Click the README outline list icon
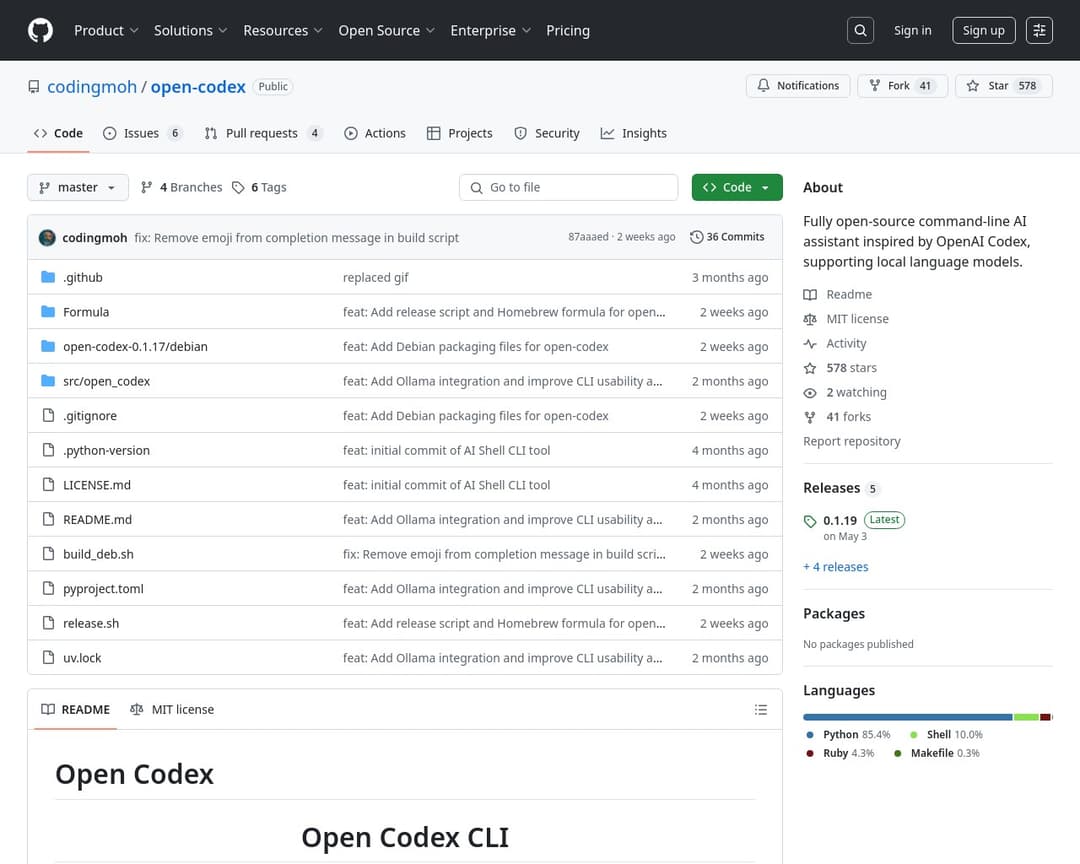The width and height of the screenshot is (1080, 864). (760, 710)
